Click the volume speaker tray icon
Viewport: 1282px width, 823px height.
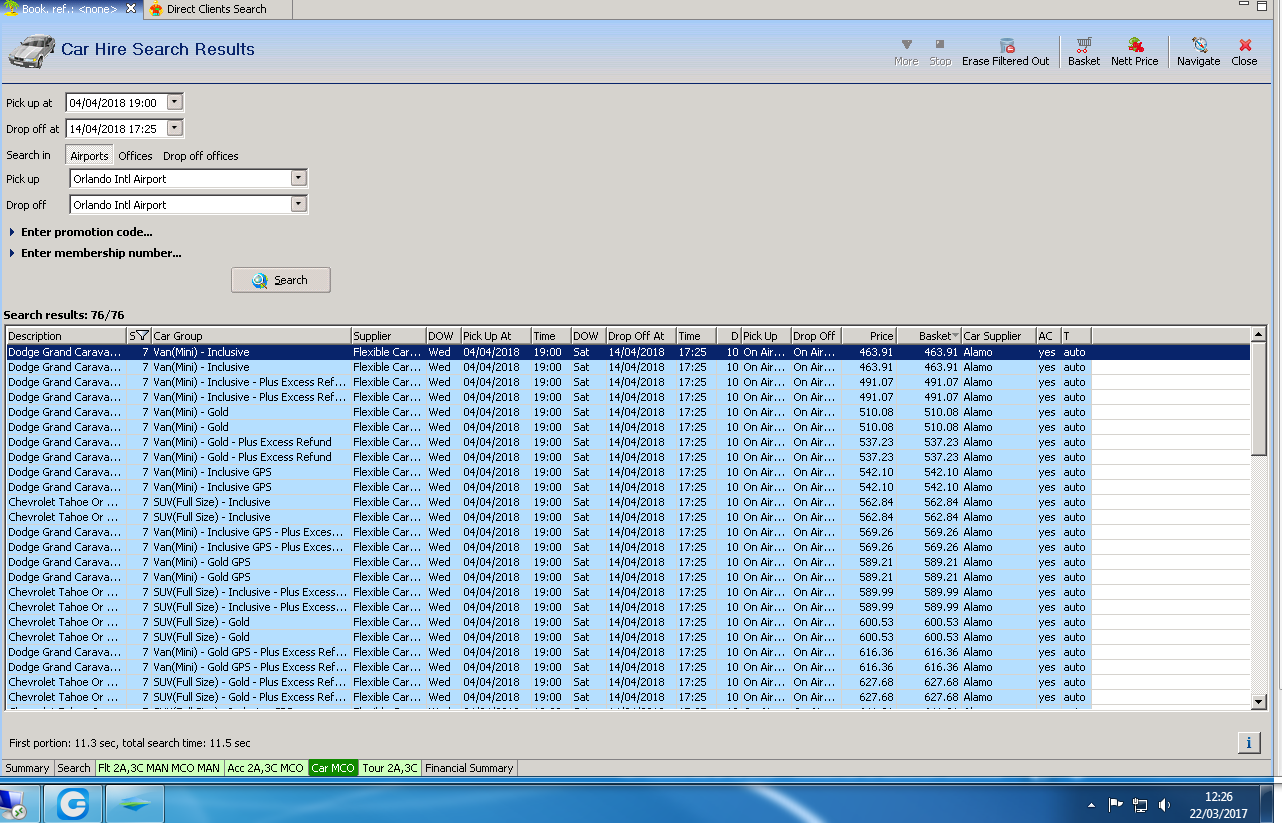[1164, 804]
